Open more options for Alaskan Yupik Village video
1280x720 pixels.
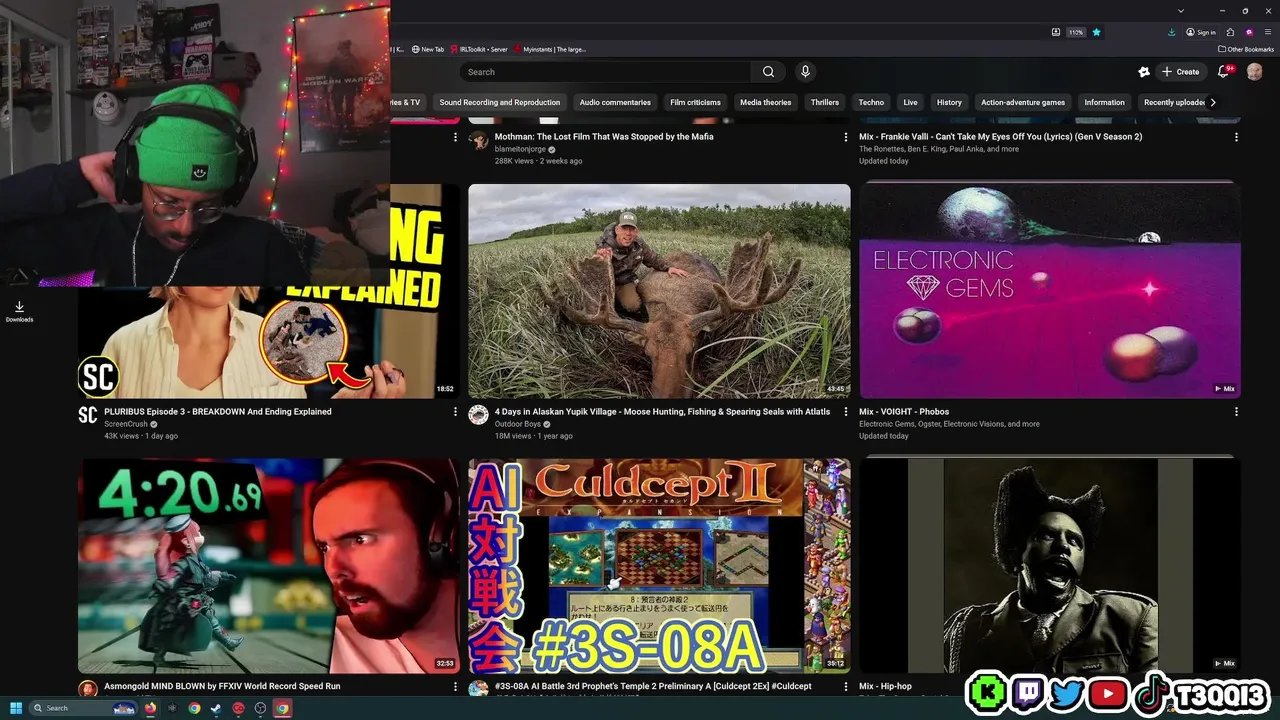(845, 412)
